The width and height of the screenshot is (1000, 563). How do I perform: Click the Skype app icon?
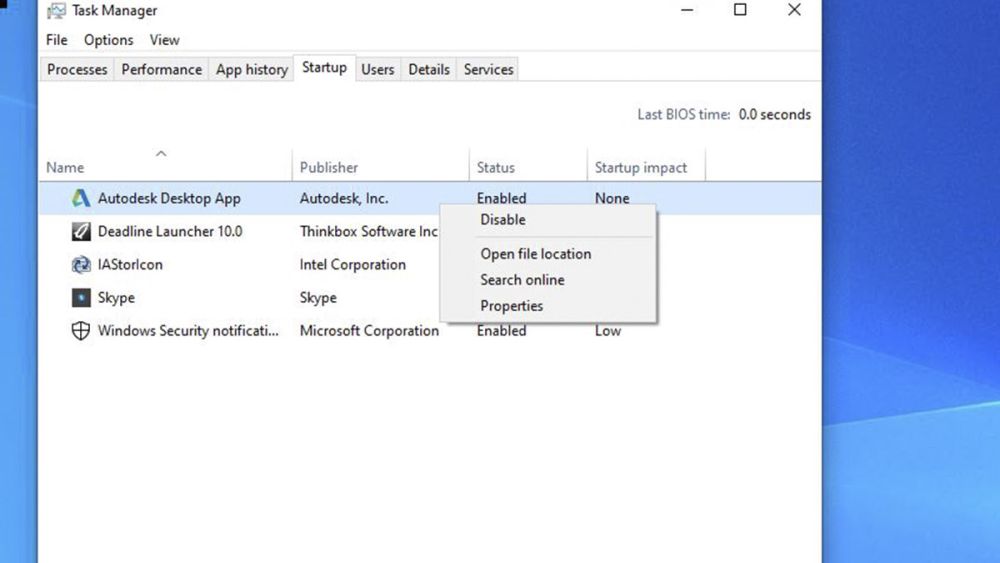[81, 298]
